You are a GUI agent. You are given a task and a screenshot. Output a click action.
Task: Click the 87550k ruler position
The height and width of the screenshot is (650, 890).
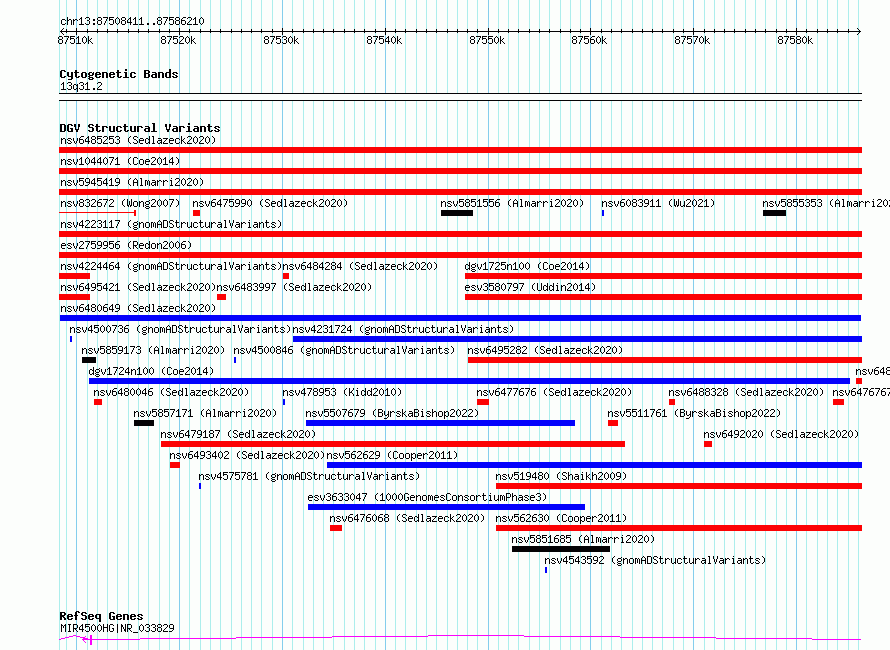click(487, 40)
